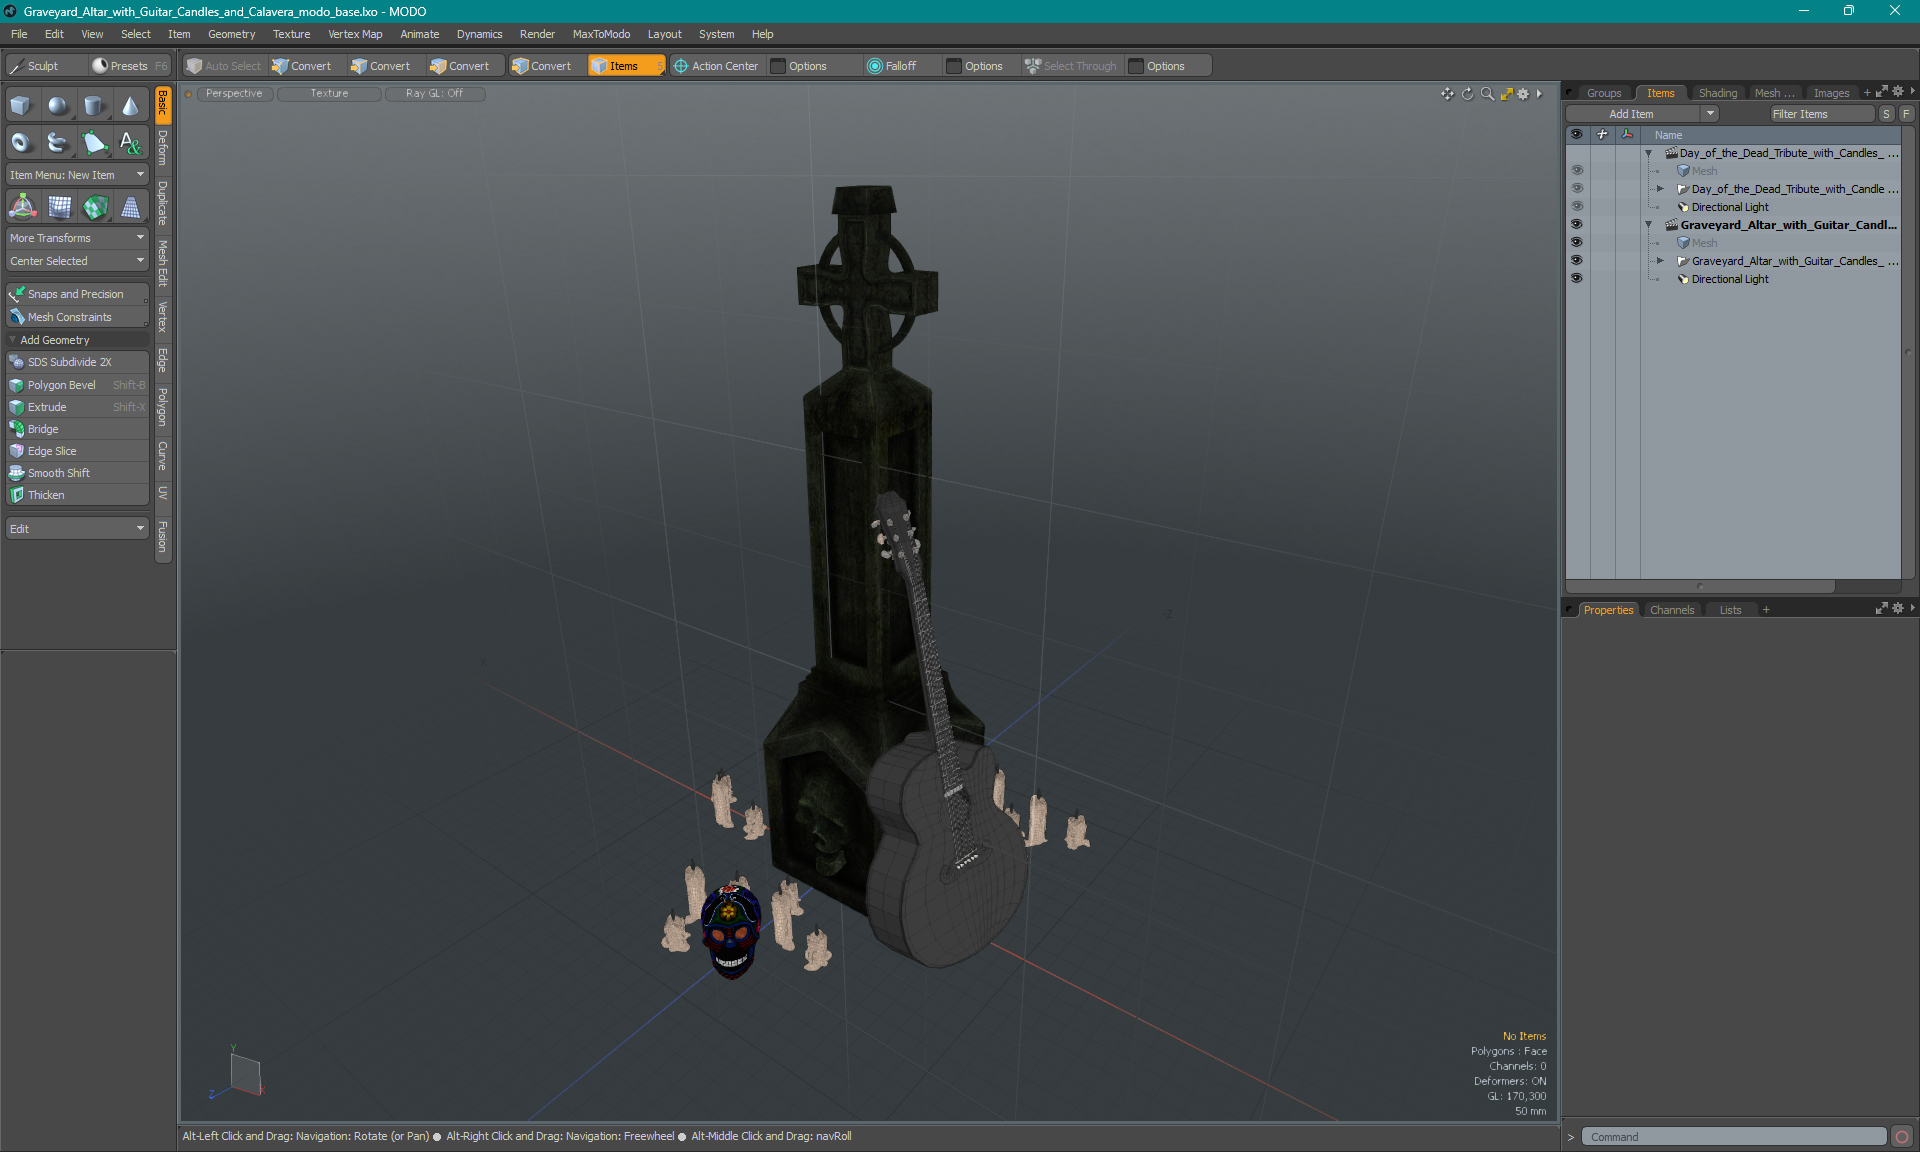Select the Smooth Shift tool

[x=77, y=473]
